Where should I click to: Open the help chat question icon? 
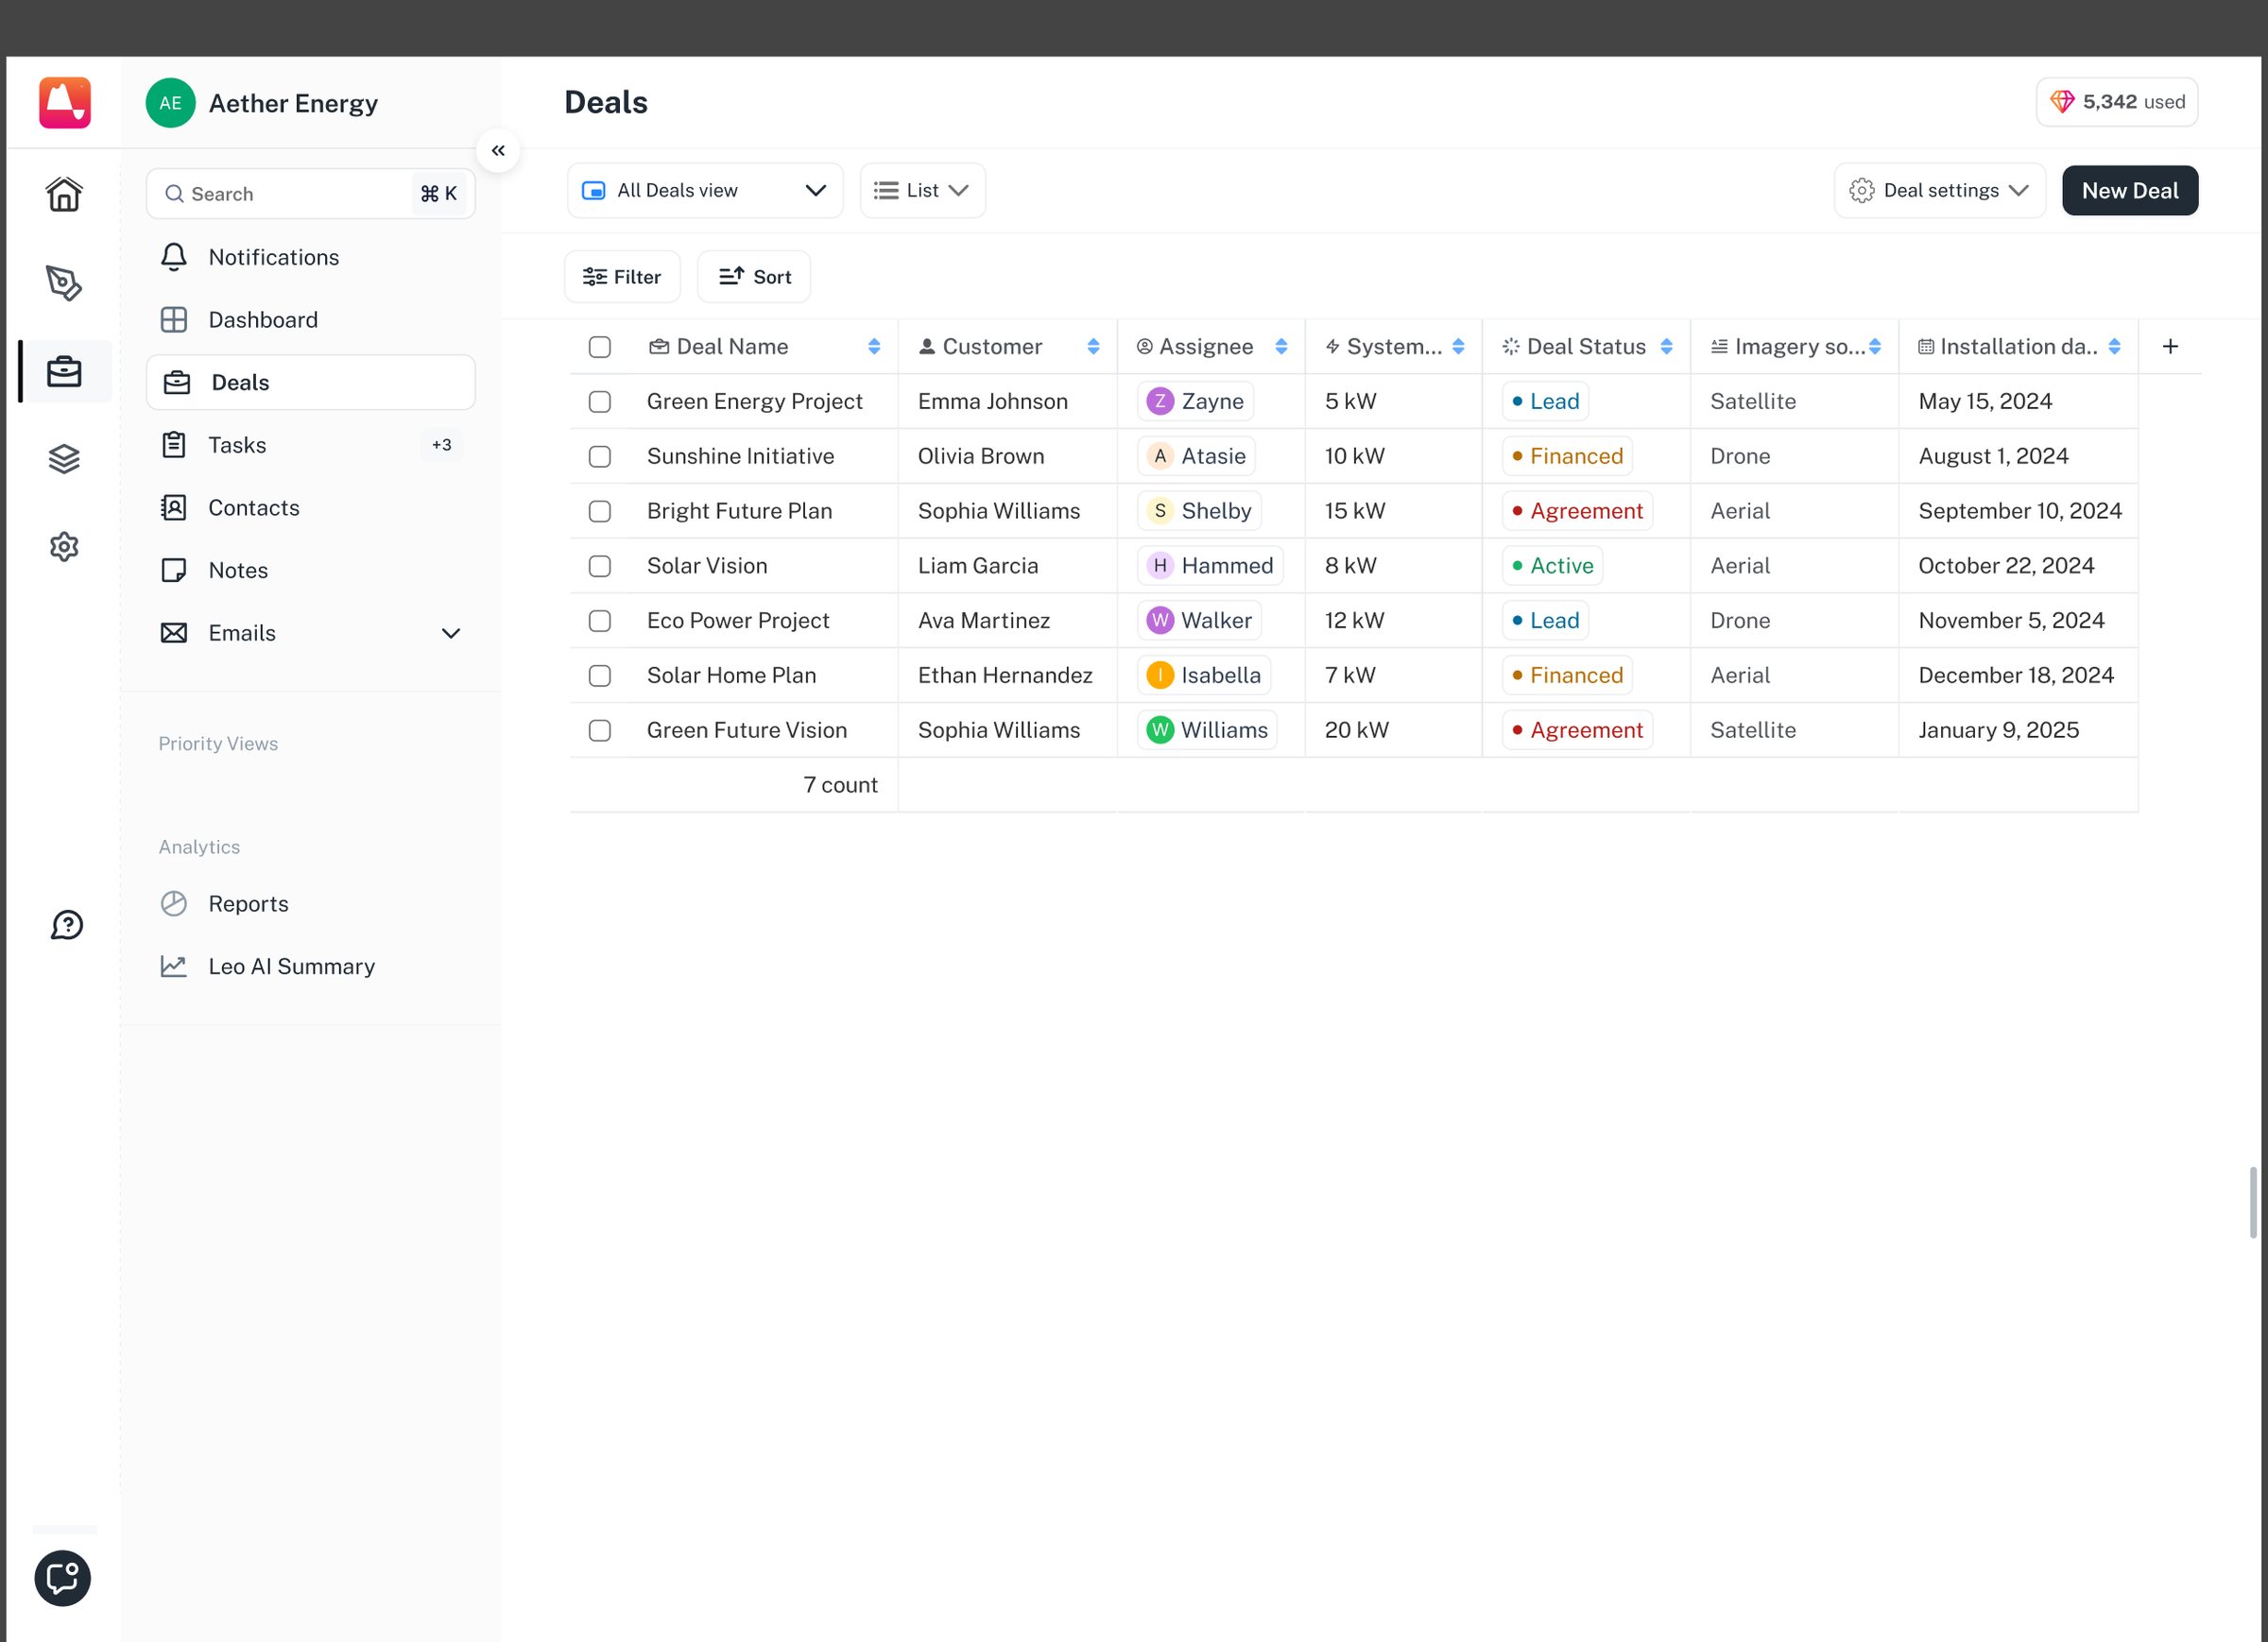[x=66, y=925]
